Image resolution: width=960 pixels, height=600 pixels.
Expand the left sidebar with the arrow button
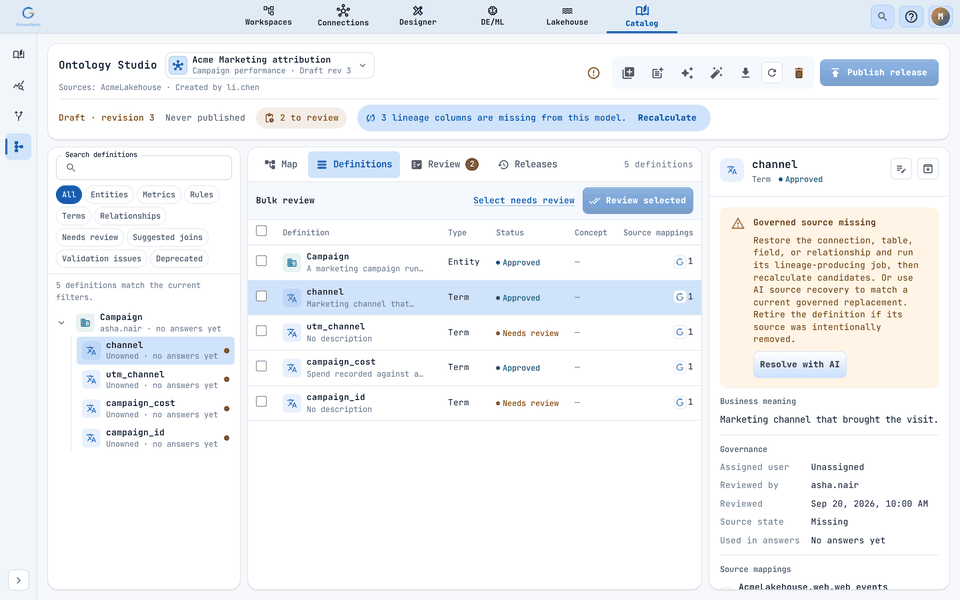(18, 580)
